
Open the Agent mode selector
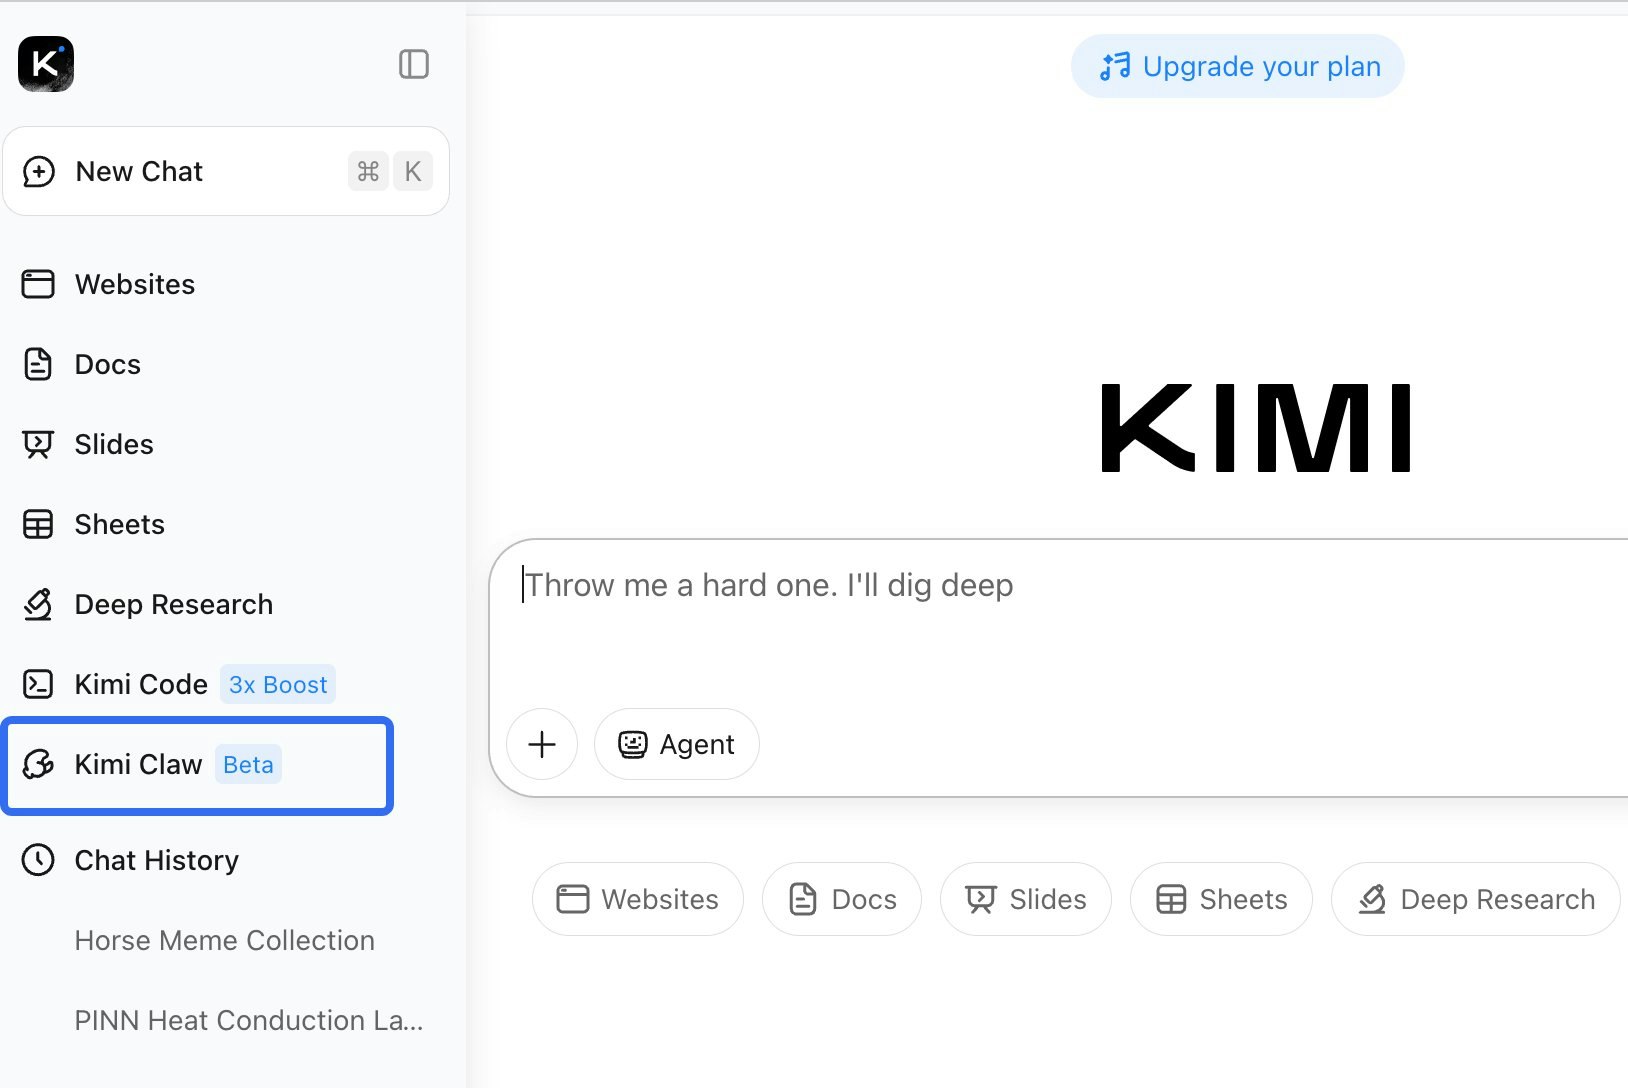[676, 744]
